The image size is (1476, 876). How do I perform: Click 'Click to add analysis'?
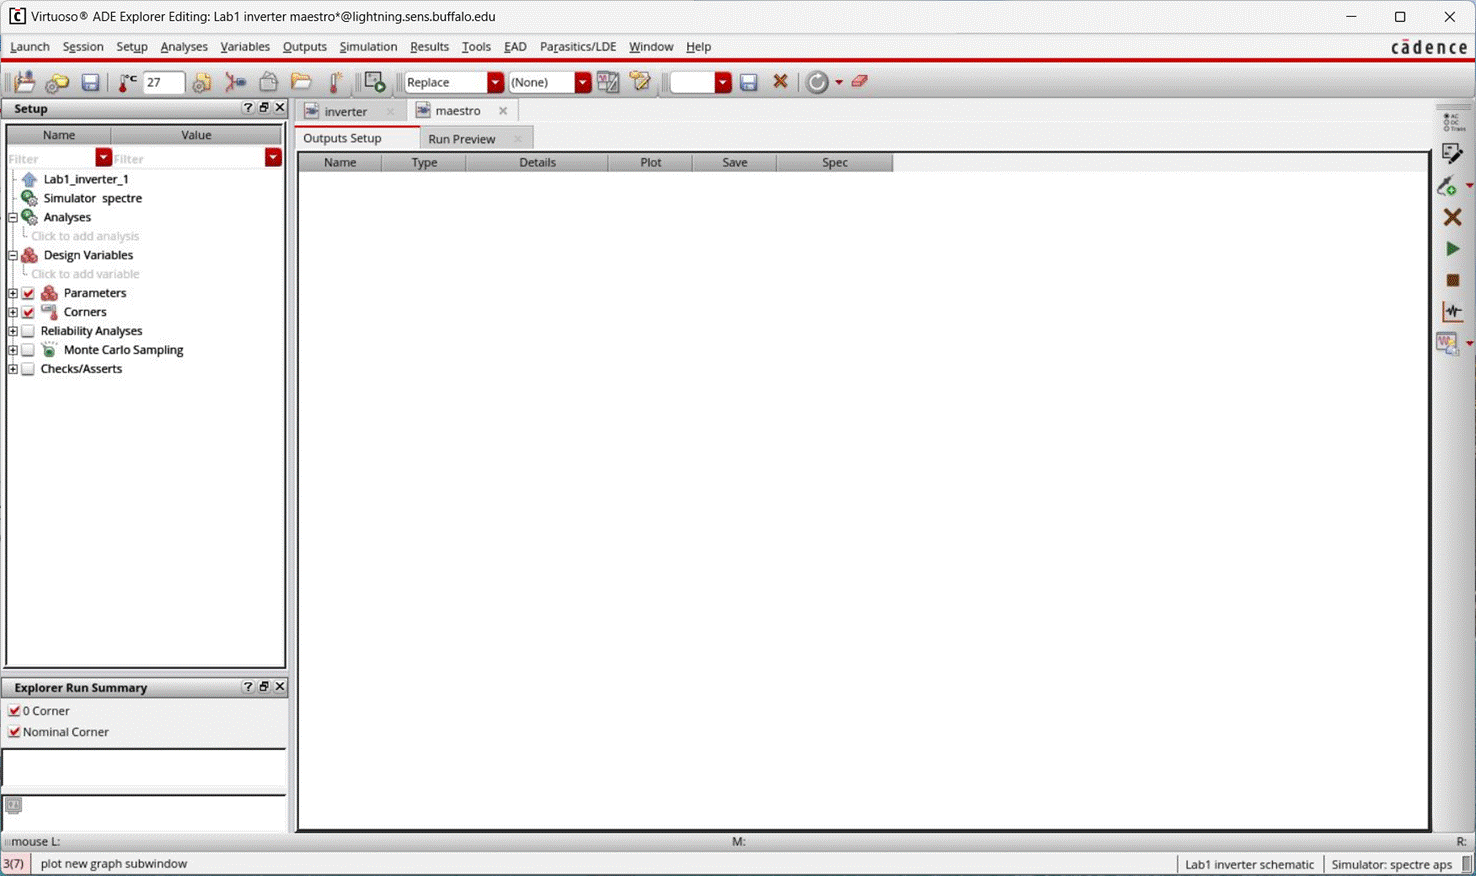point(84,236)
